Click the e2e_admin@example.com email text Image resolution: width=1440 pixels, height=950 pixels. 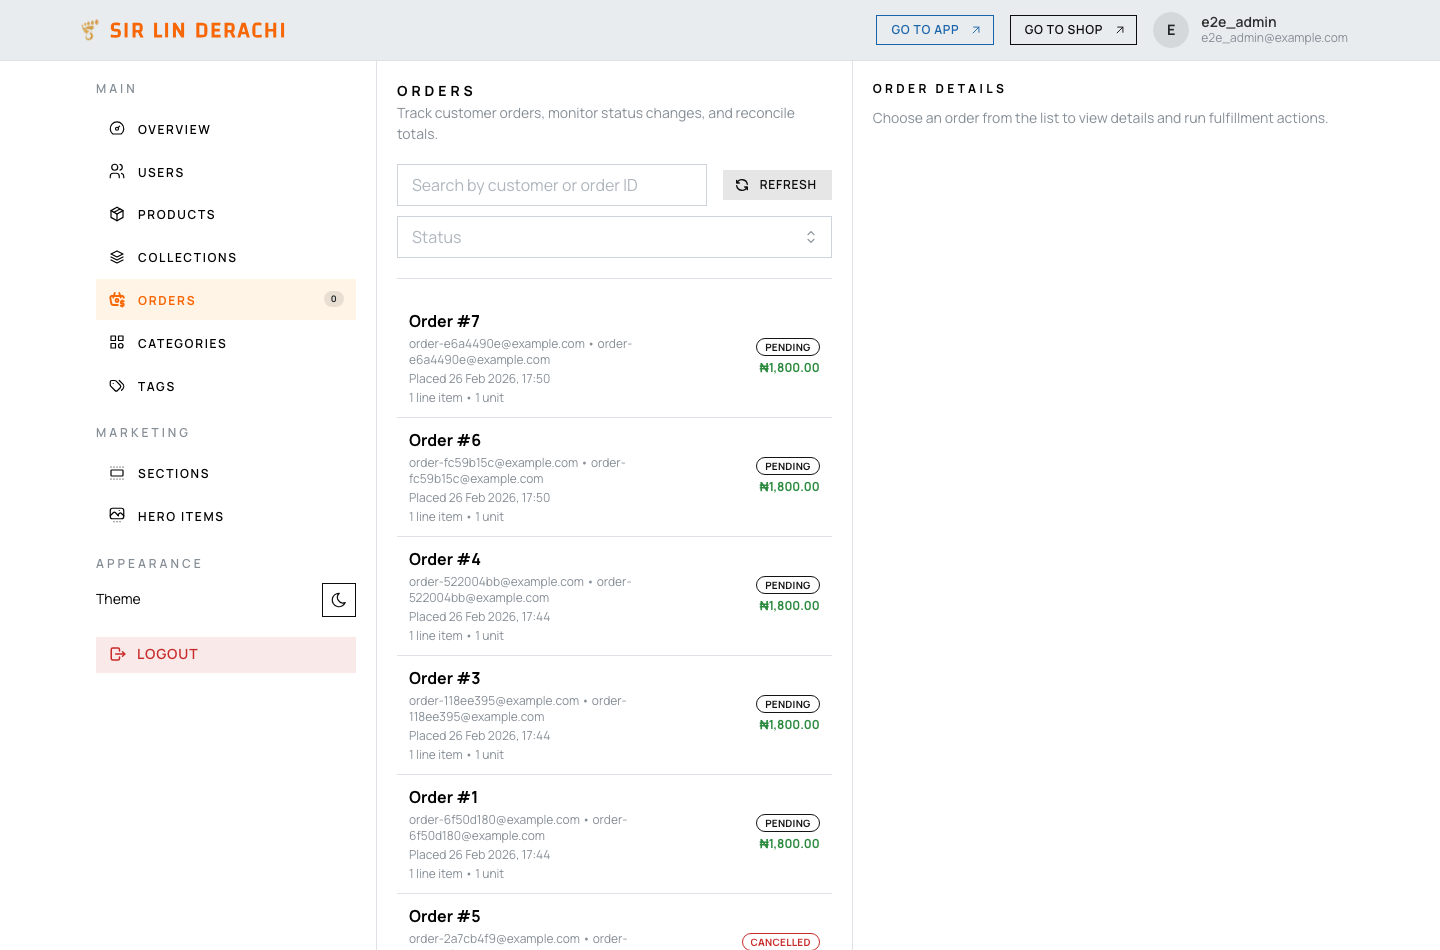(x=1274, y=38)
